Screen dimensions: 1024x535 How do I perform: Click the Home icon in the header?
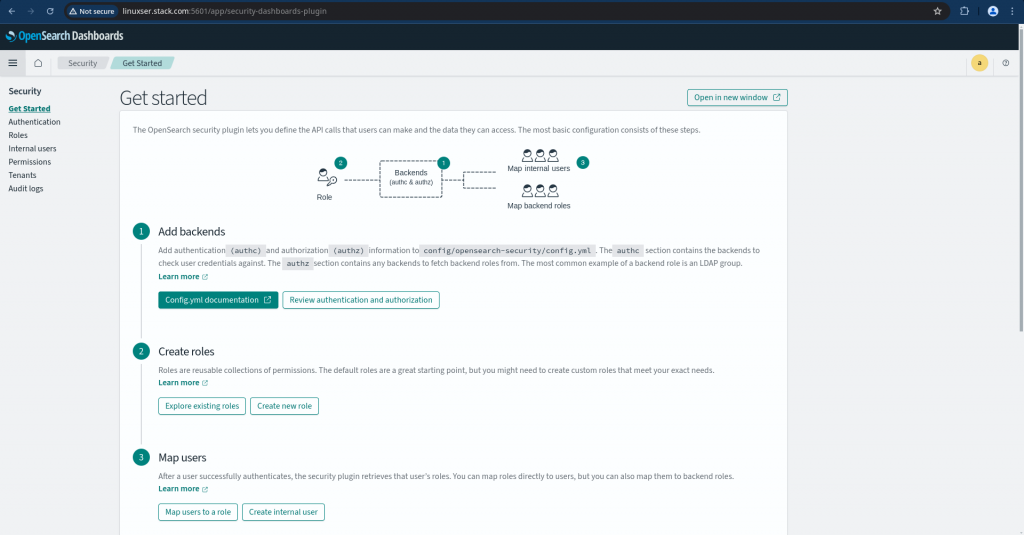point(38,63)
